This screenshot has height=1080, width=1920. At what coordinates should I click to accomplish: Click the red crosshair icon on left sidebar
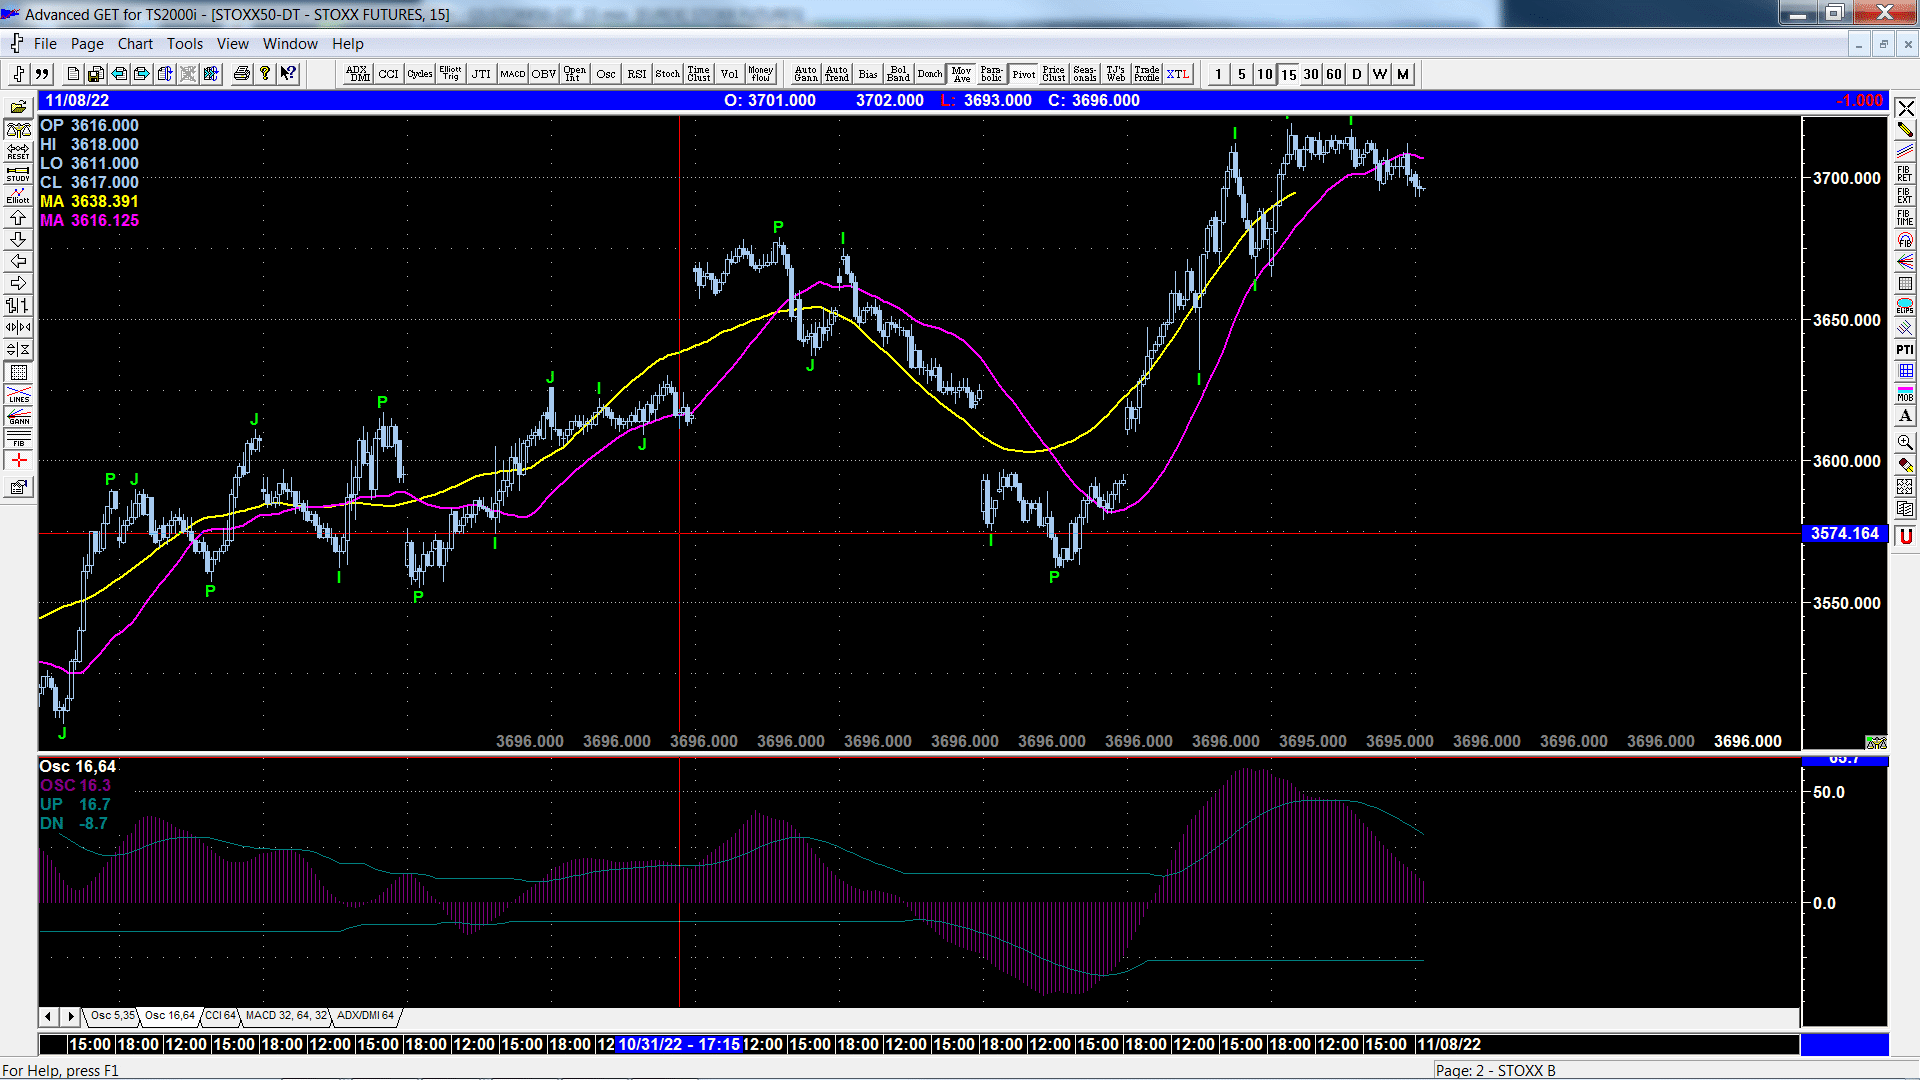coord(19,460)
